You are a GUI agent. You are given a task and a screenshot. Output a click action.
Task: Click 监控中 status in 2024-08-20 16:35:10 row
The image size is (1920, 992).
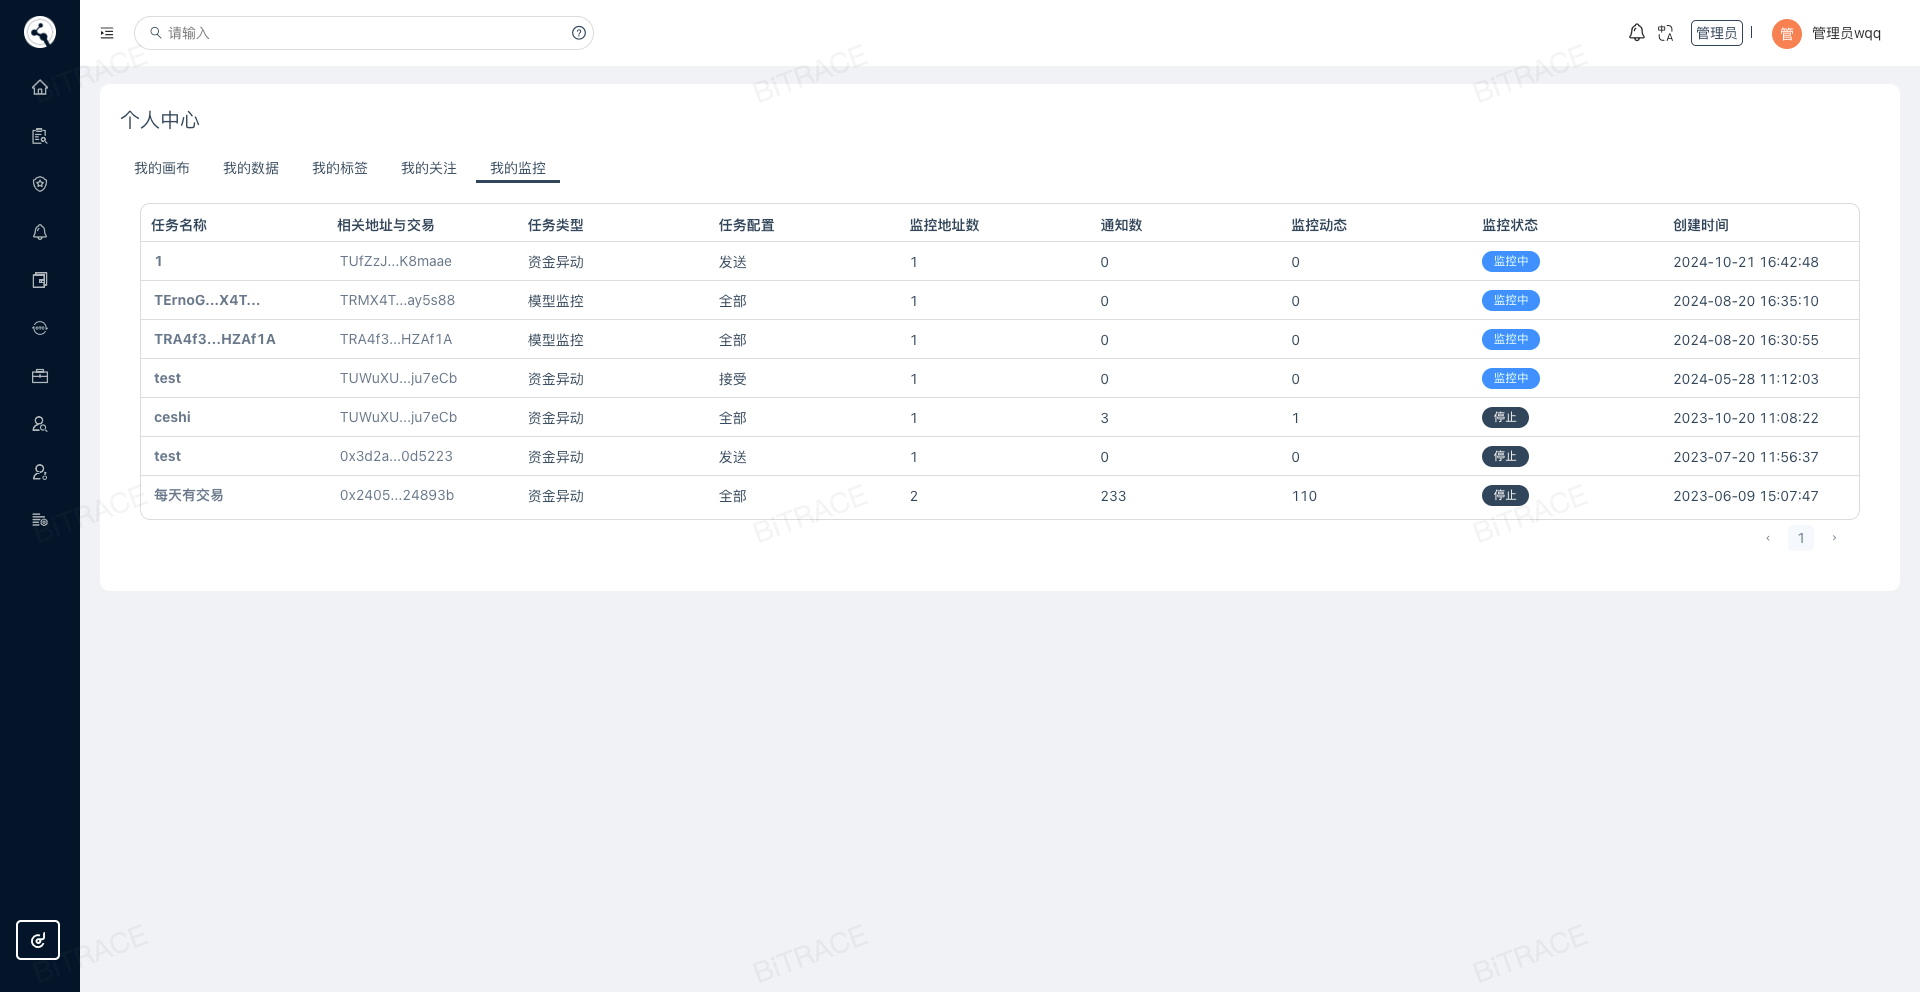(x=1510, y=300)
